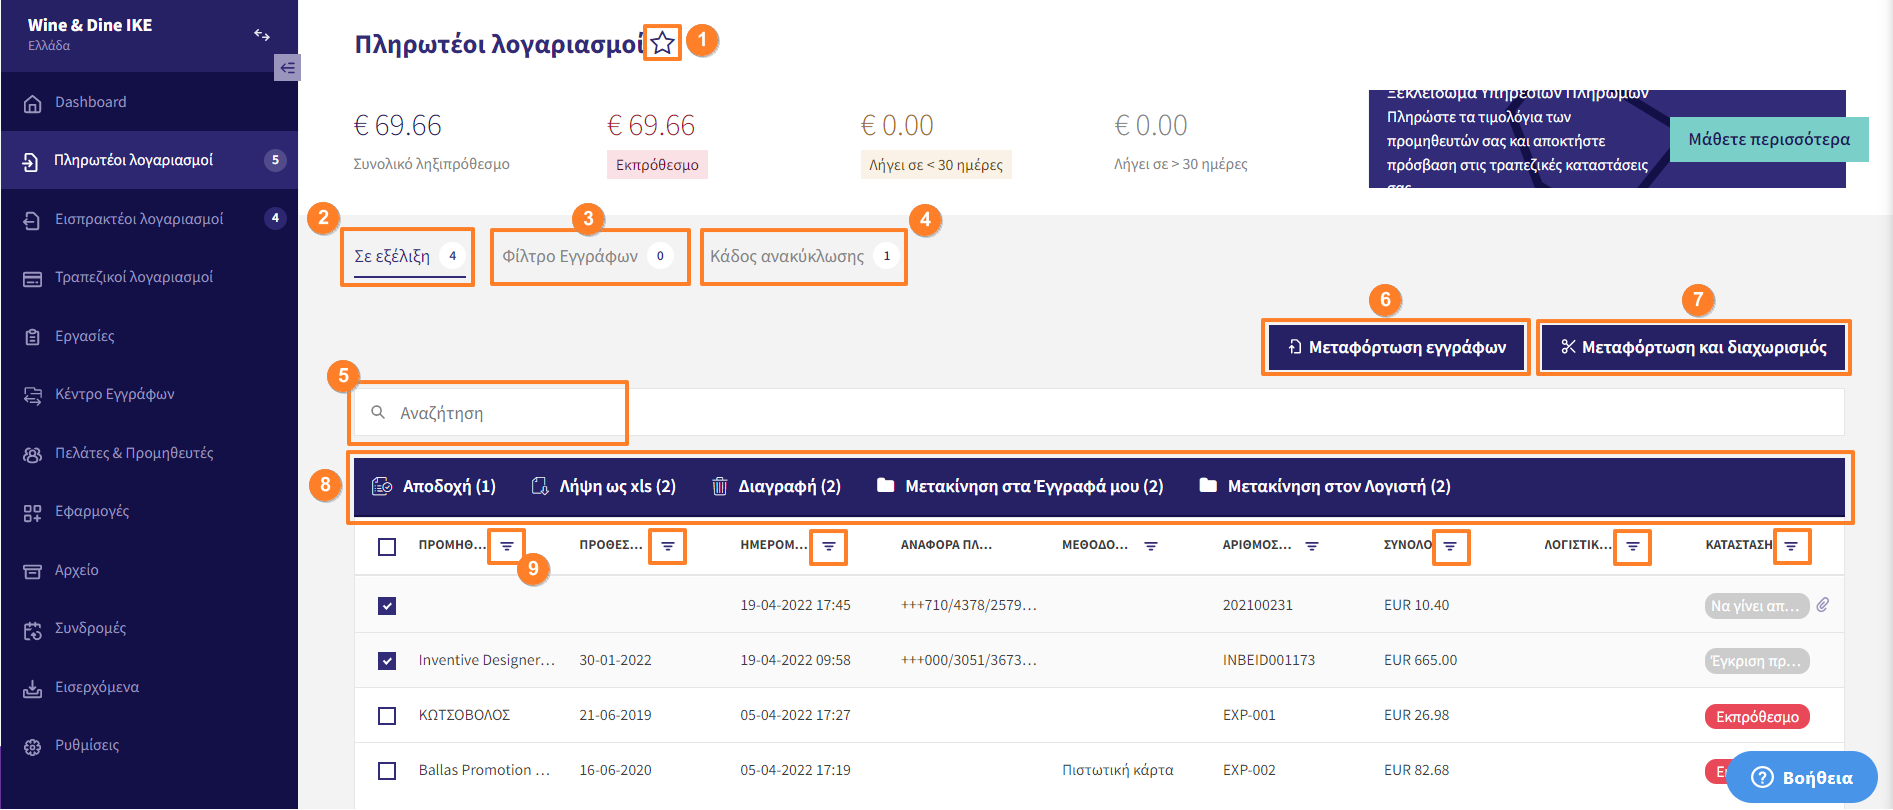Click the Τραπεζικοί λογαριασμοί card icon
This screenshot has height=810, width=1893.
click(32, 278)
